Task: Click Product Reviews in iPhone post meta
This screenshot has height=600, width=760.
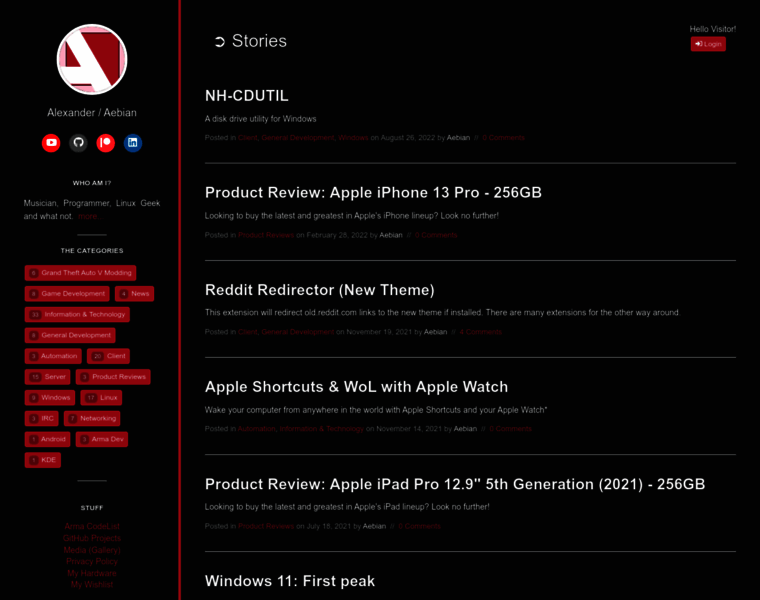Action: coord(266,235)
